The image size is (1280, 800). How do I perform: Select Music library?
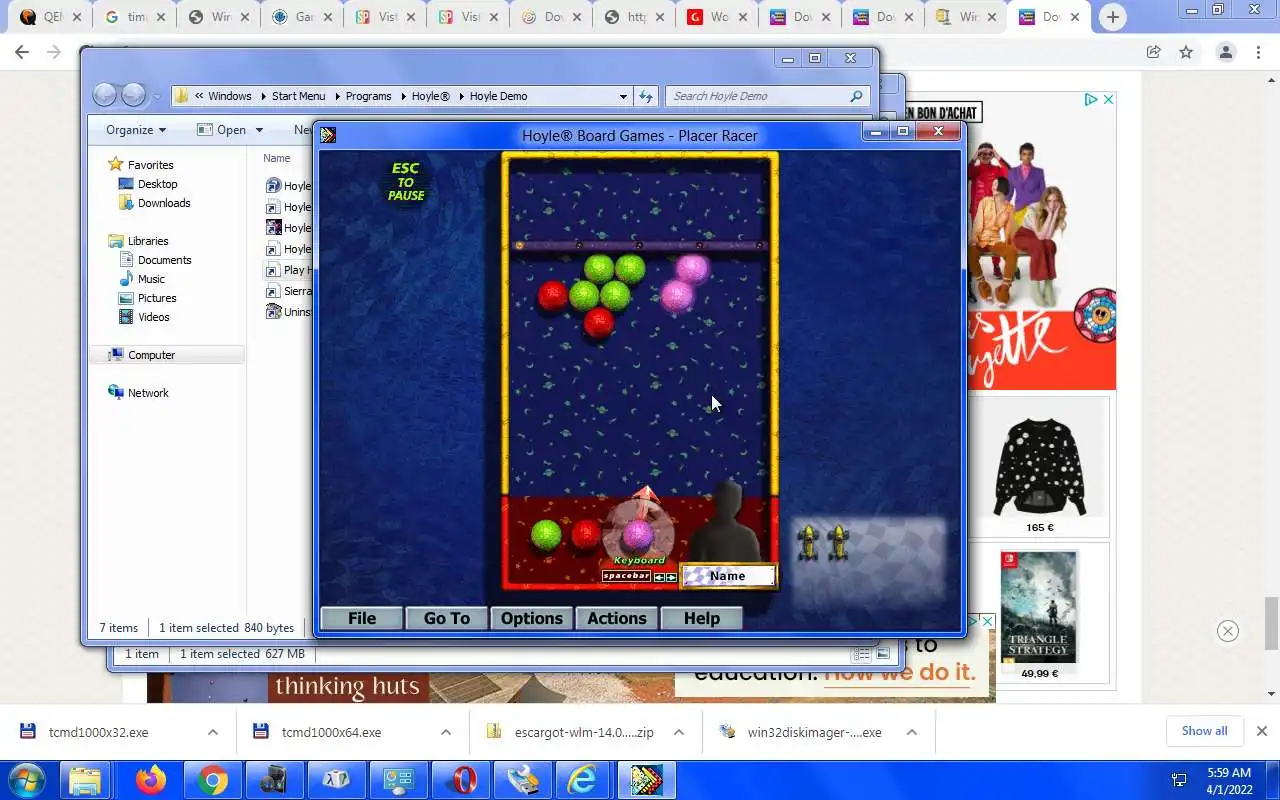151,279
